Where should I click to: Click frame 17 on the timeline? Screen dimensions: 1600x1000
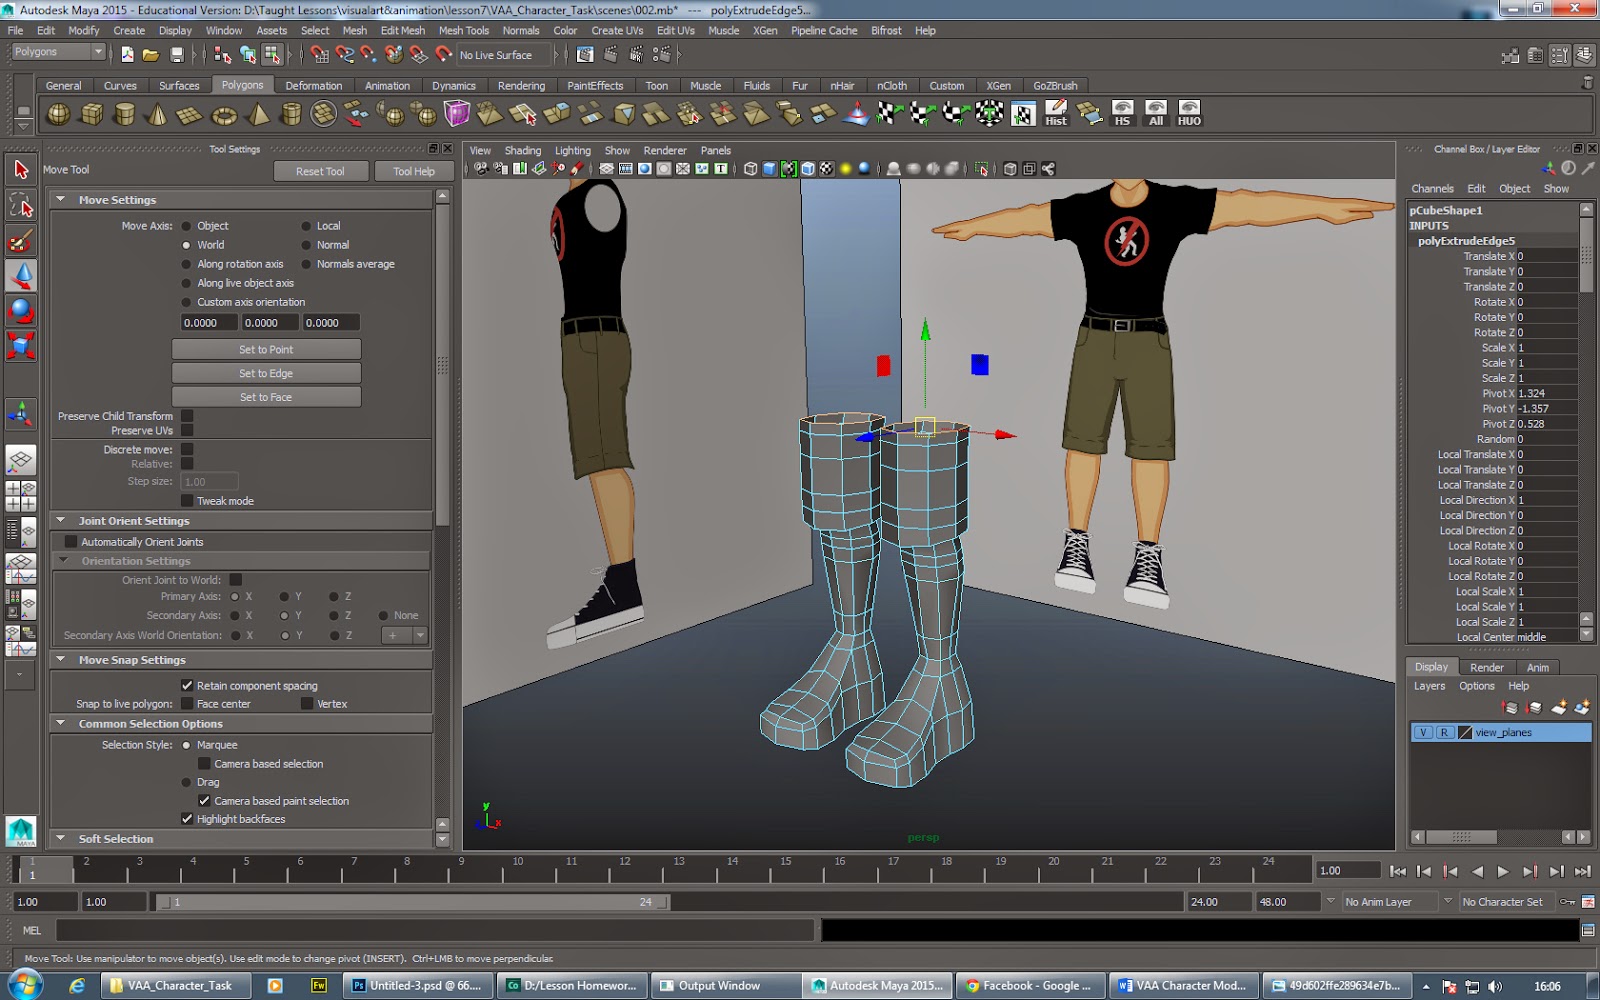point(893,866)
